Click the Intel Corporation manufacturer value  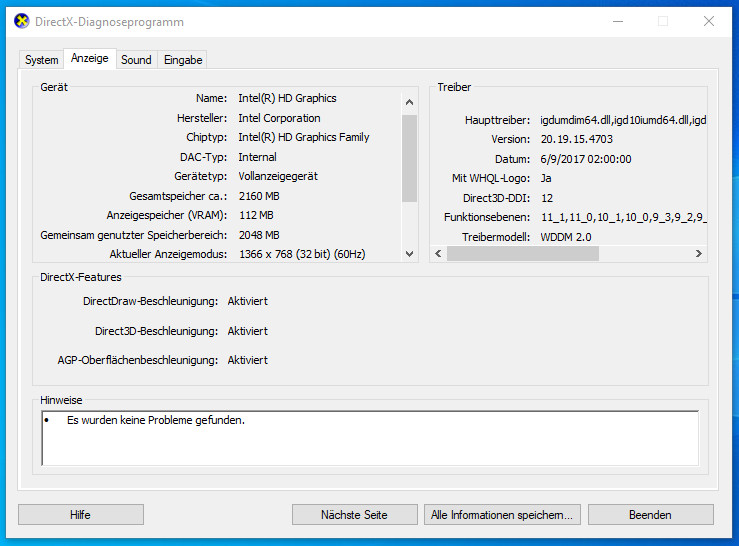click(279, 118)
